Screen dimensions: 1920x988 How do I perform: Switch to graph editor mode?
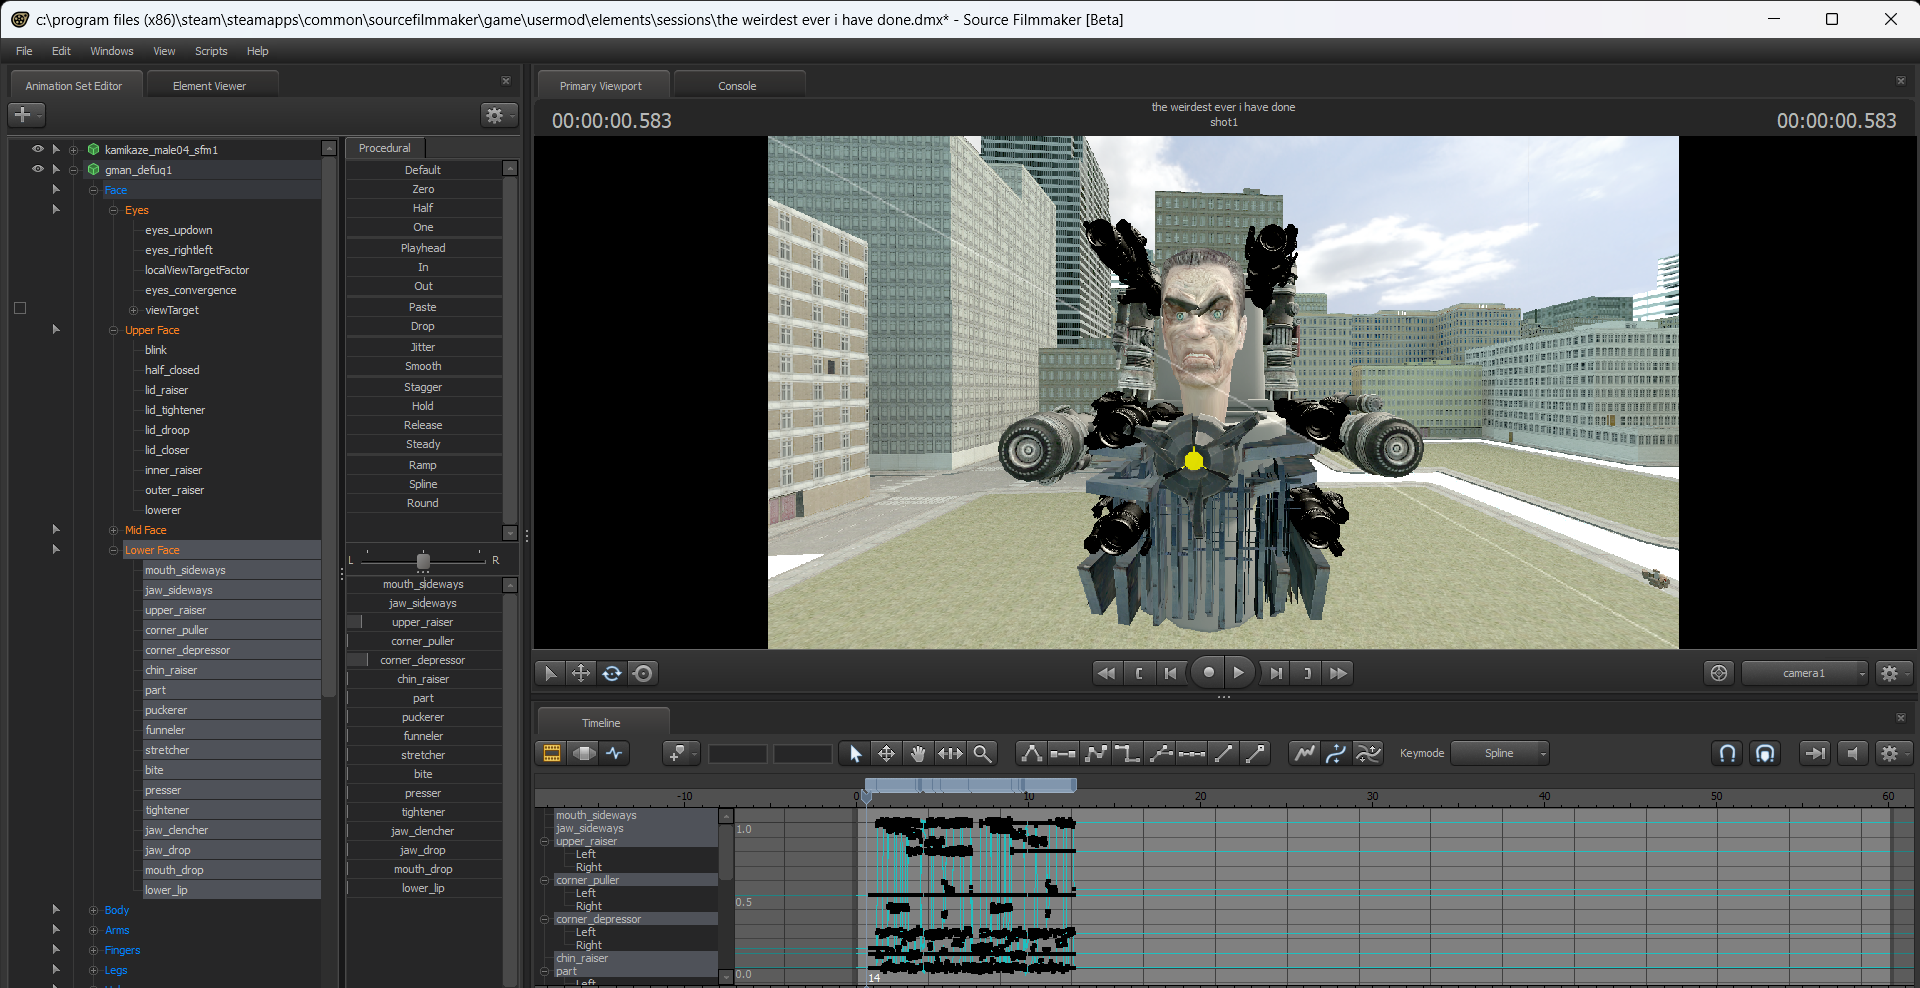click(x=615, y=753)
